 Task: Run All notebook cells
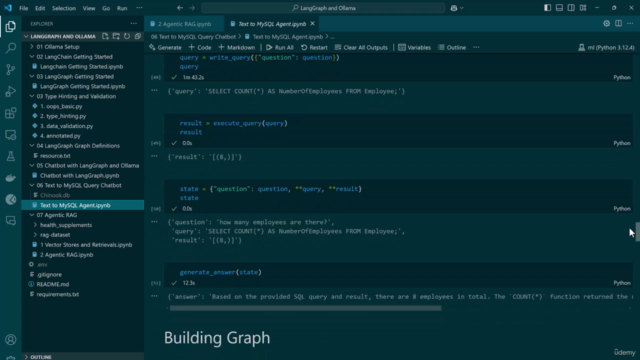pos(280,47)
